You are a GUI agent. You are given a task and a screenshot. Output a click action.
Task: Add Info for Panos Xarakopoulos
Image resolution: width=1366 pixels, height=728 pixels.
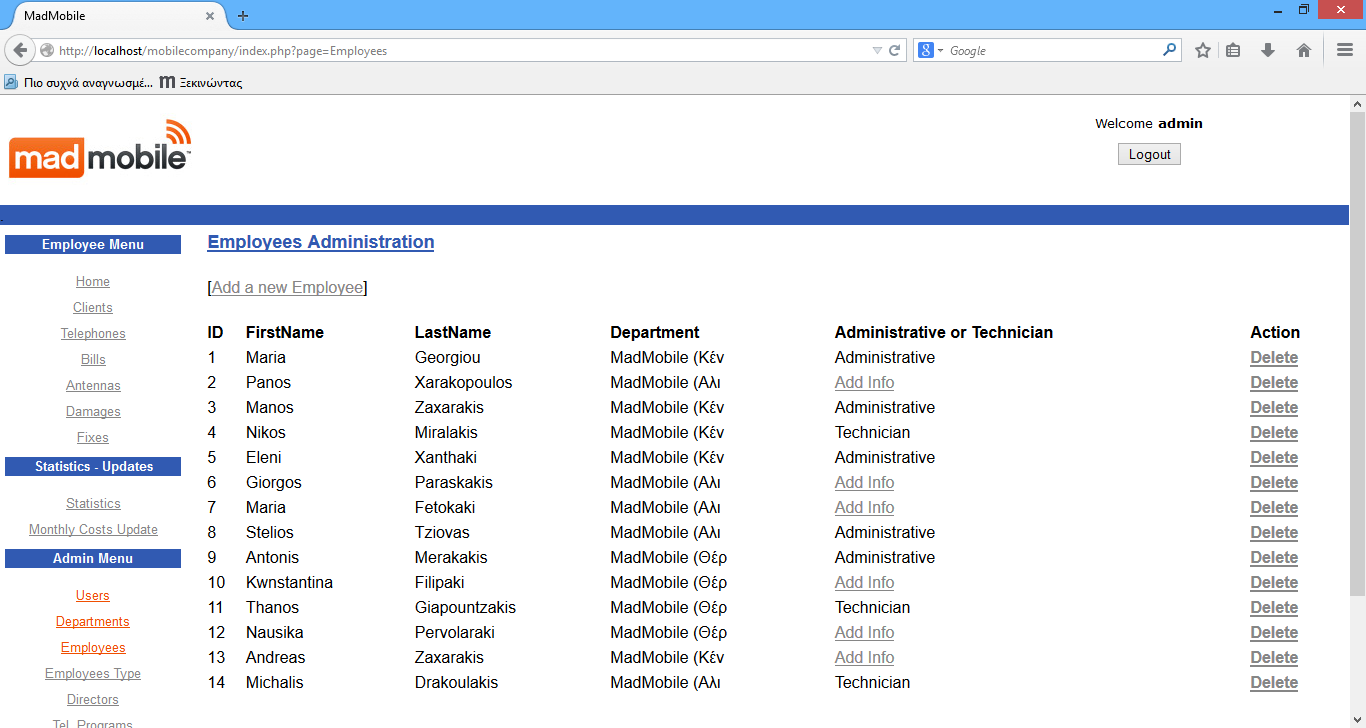click(x=864, y=383)
